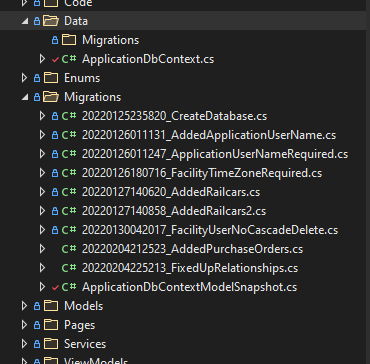
Task: Click lock icon beside the Enums folder
Action: (x=37, y=78)
